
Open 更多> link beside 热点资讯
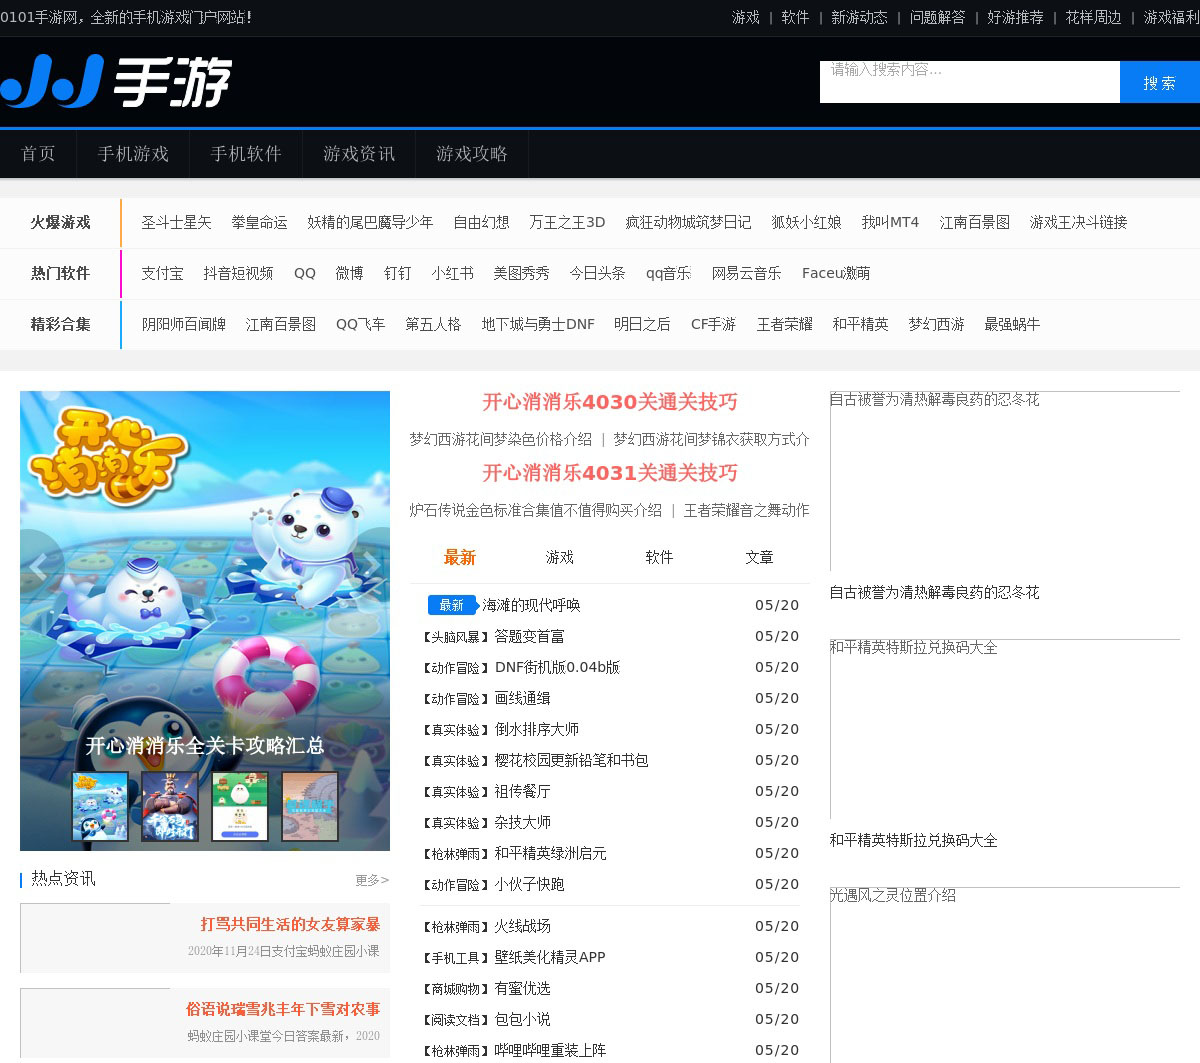(371, 880)
